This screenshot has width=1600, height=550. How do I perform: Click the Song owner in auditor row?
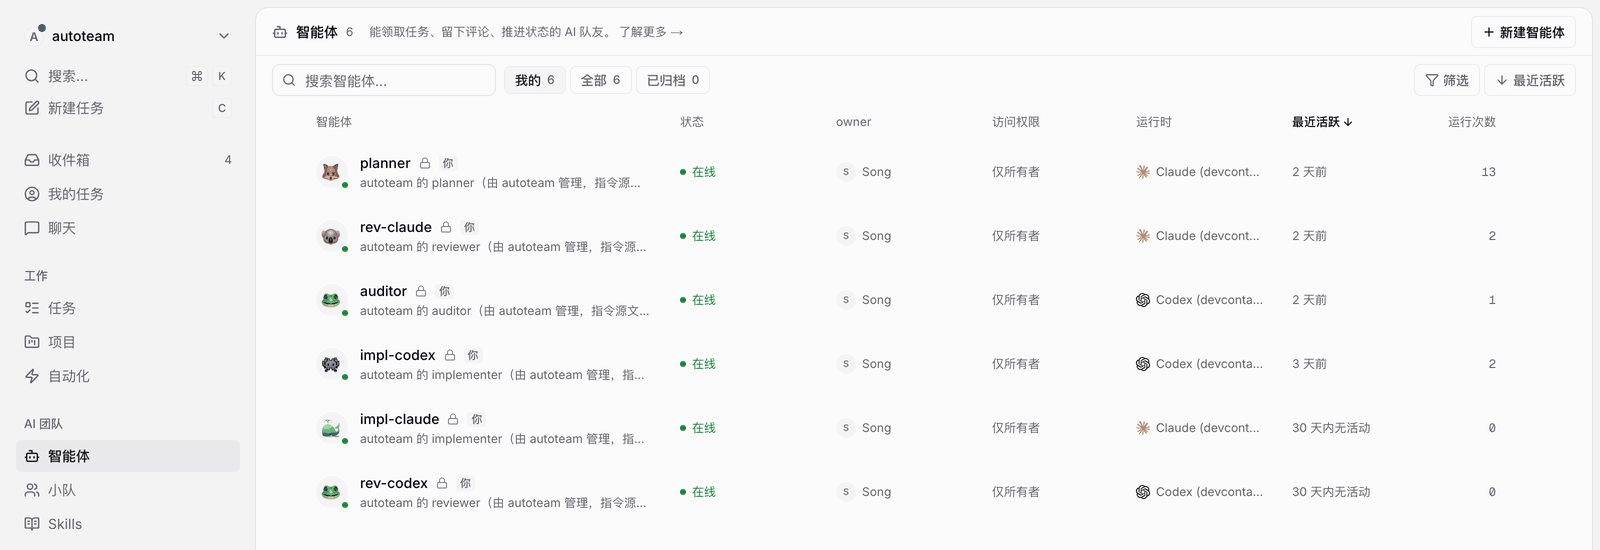tap(864, 300)
